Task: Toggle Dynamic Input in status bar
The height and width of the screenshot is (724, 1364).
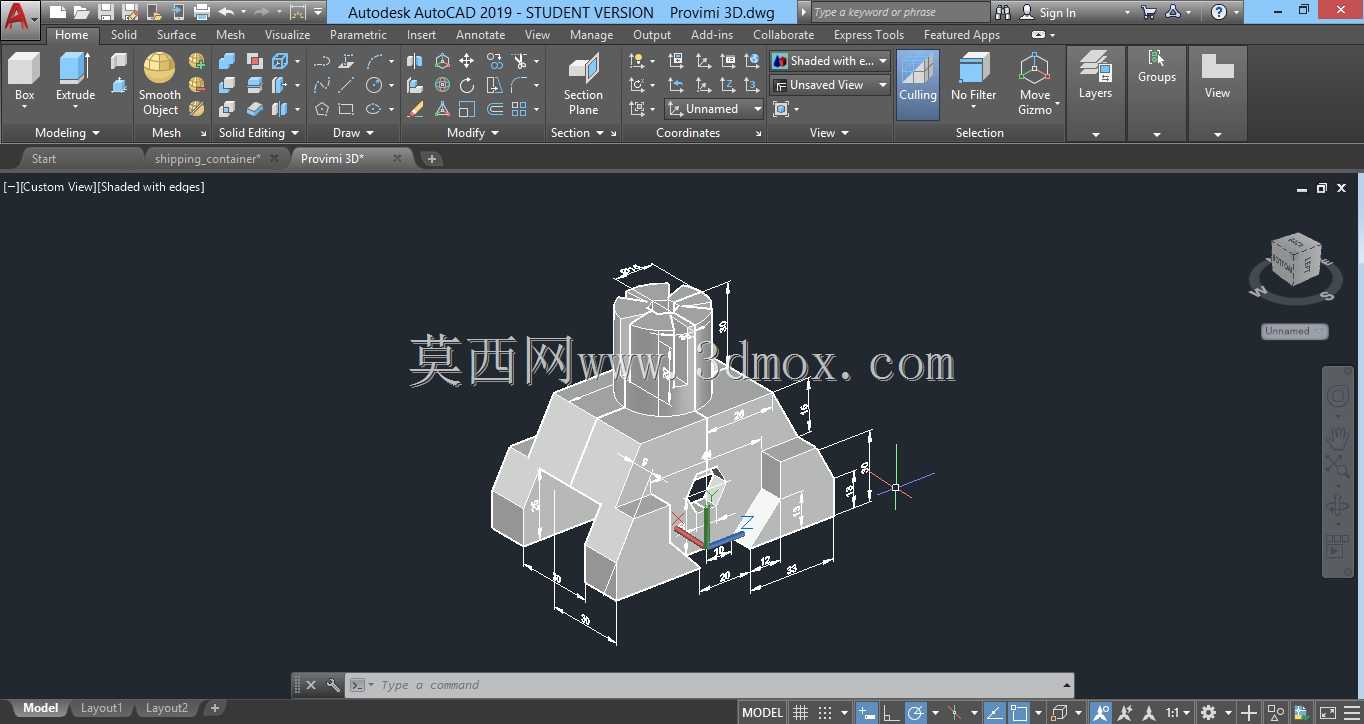Action: [x=867, y=712]
